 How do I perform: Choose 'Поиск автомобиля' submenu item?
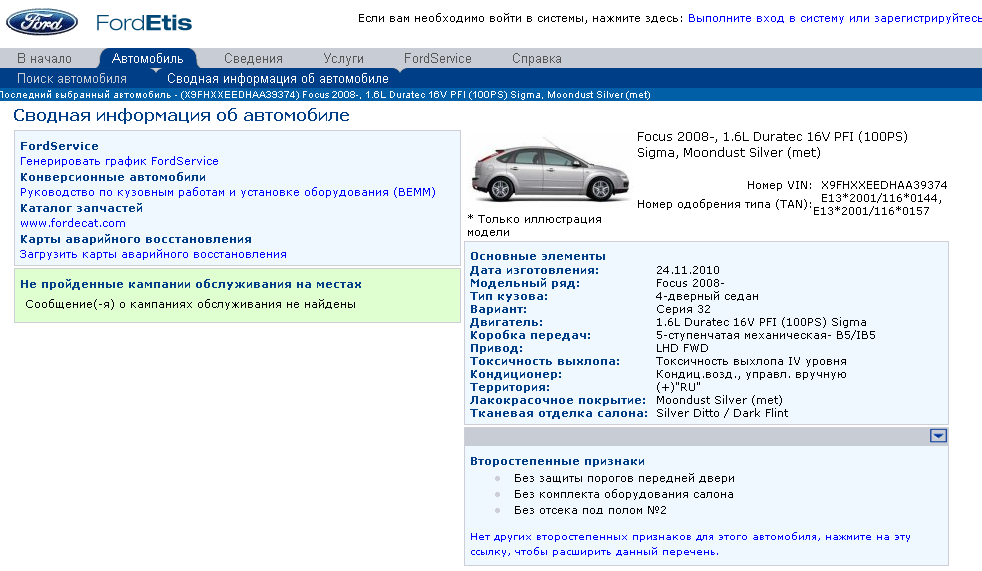click(x=72, y=78)
